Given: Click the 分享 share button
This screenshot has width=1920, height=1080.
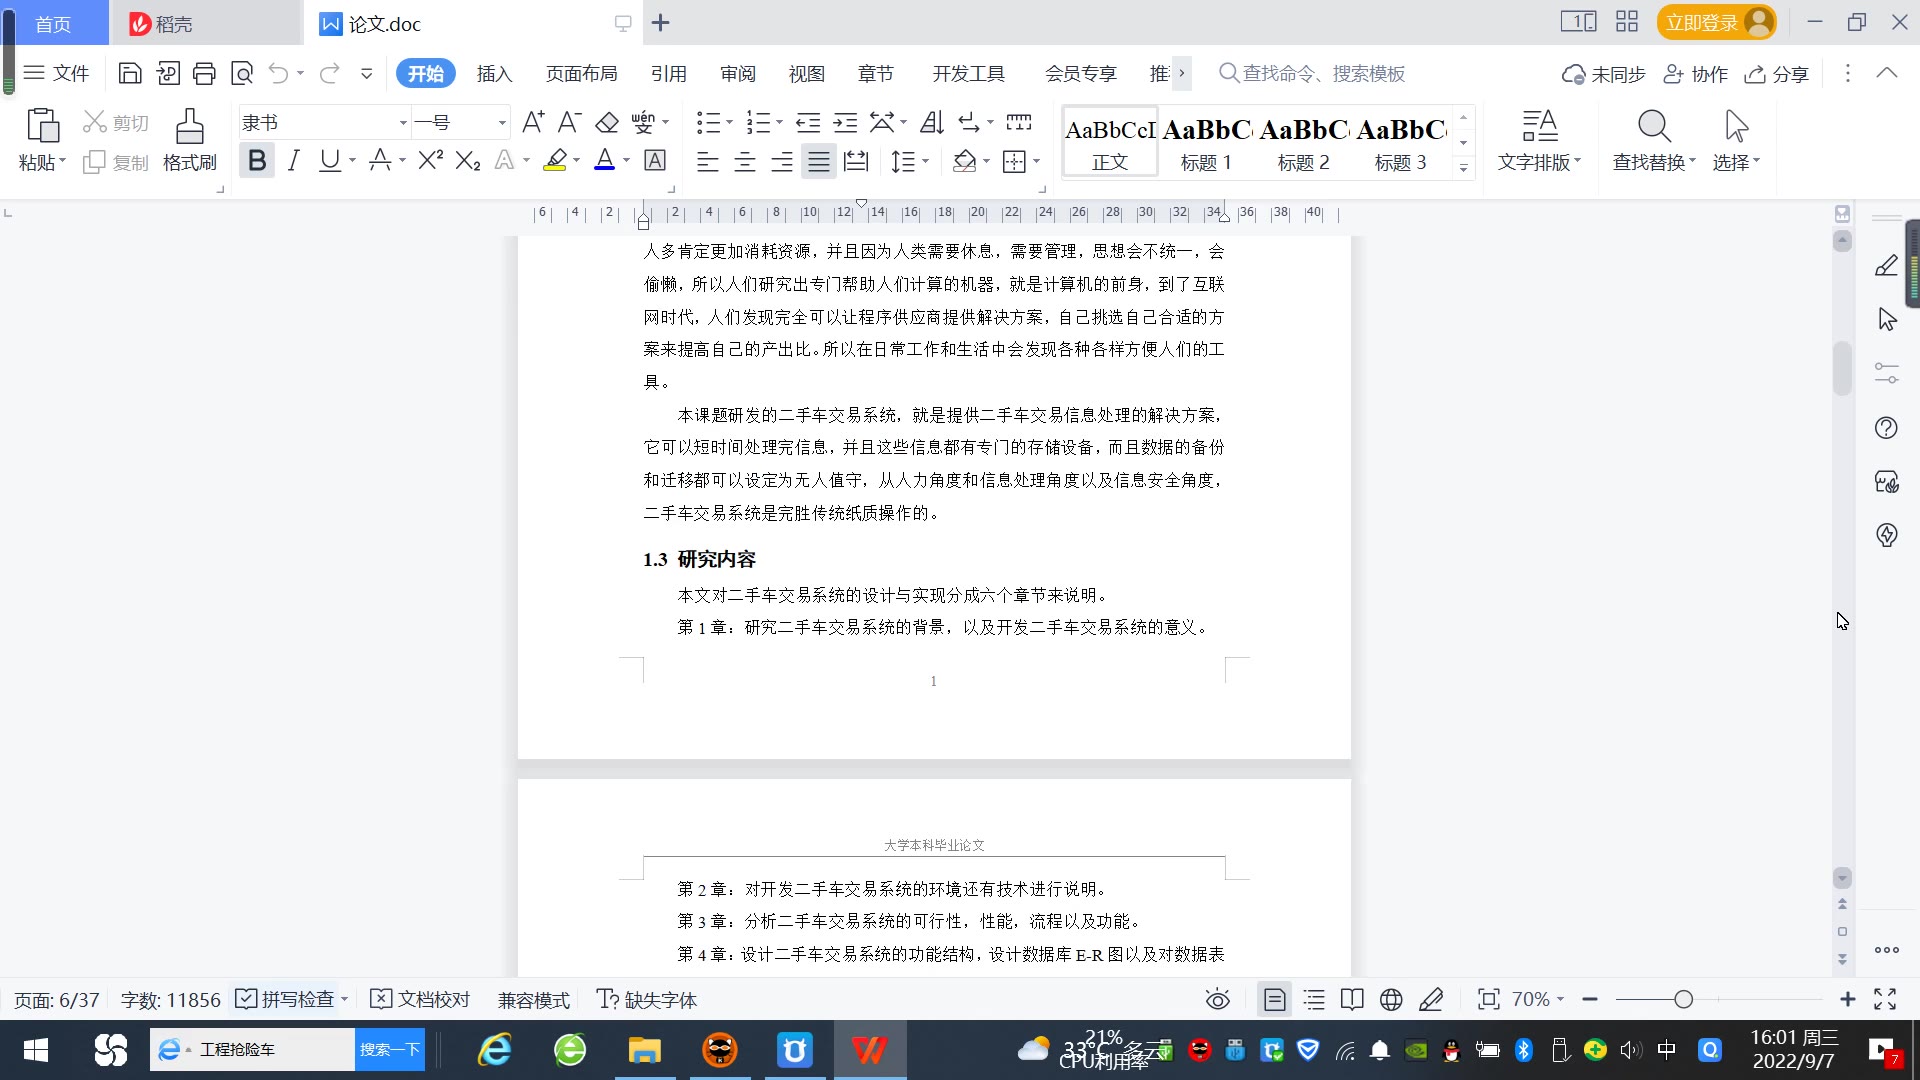Looking at the screenshot, I should pos(1777,74).
